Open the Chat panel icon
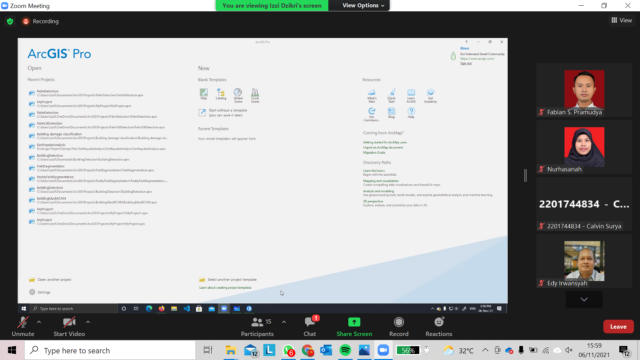The height and width of the screenshot is (360, 640). pyautogui.click(x=310, y=322)
